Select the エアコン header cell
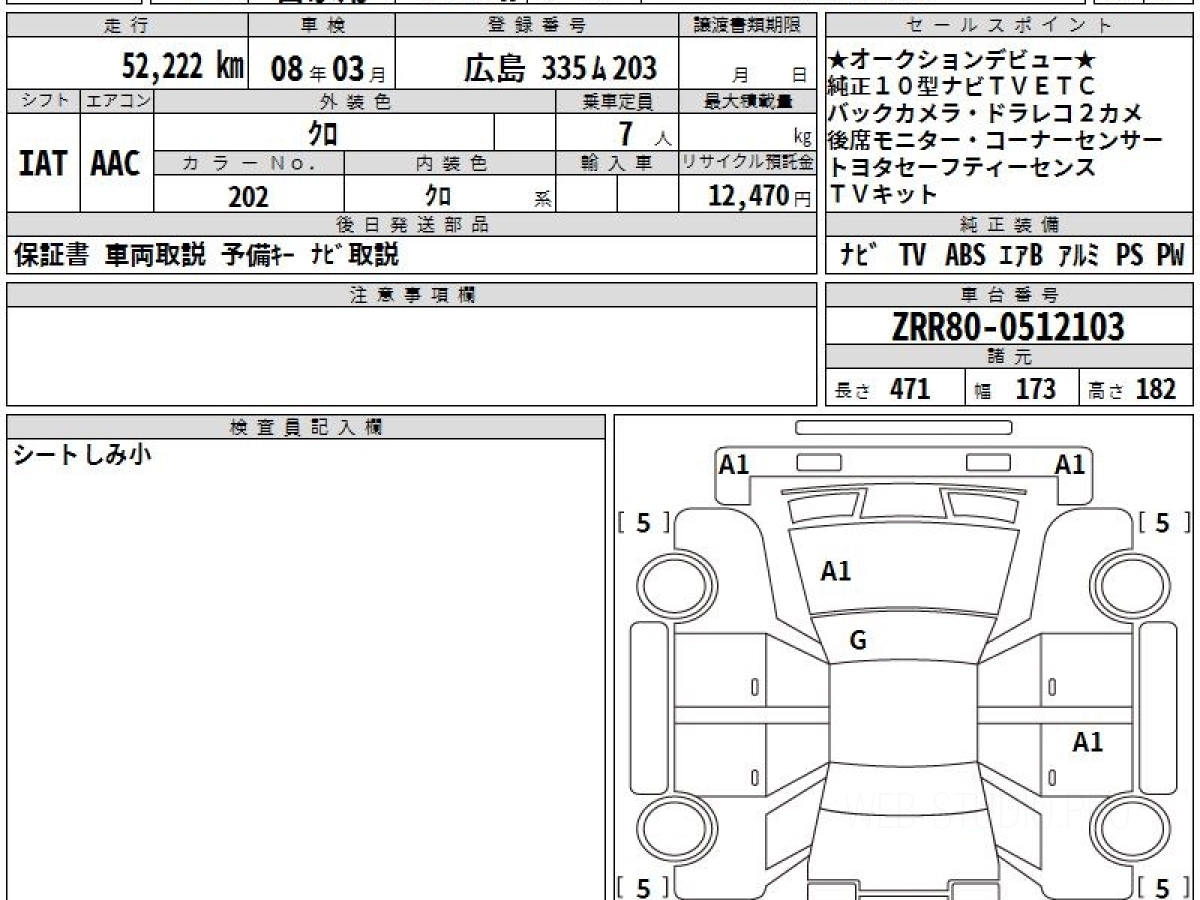Image resolution: width=1200 pixels, height=900 pixels. tap(116, 101)
